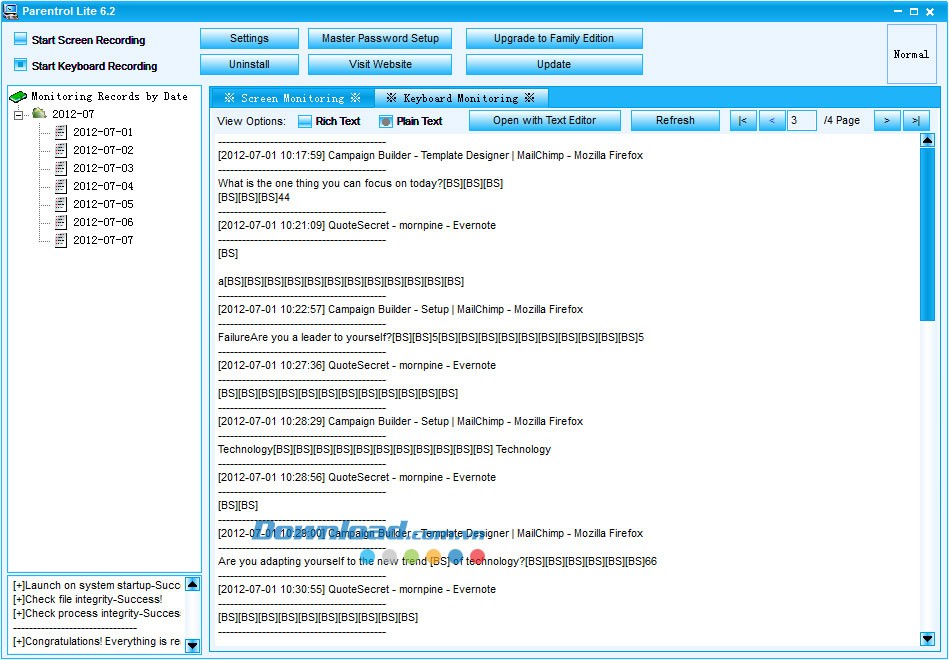This screenshot has height=660, width=949.
Task: Switch to the Screen Monitoring tab
Action: click(x=292, y=98)
